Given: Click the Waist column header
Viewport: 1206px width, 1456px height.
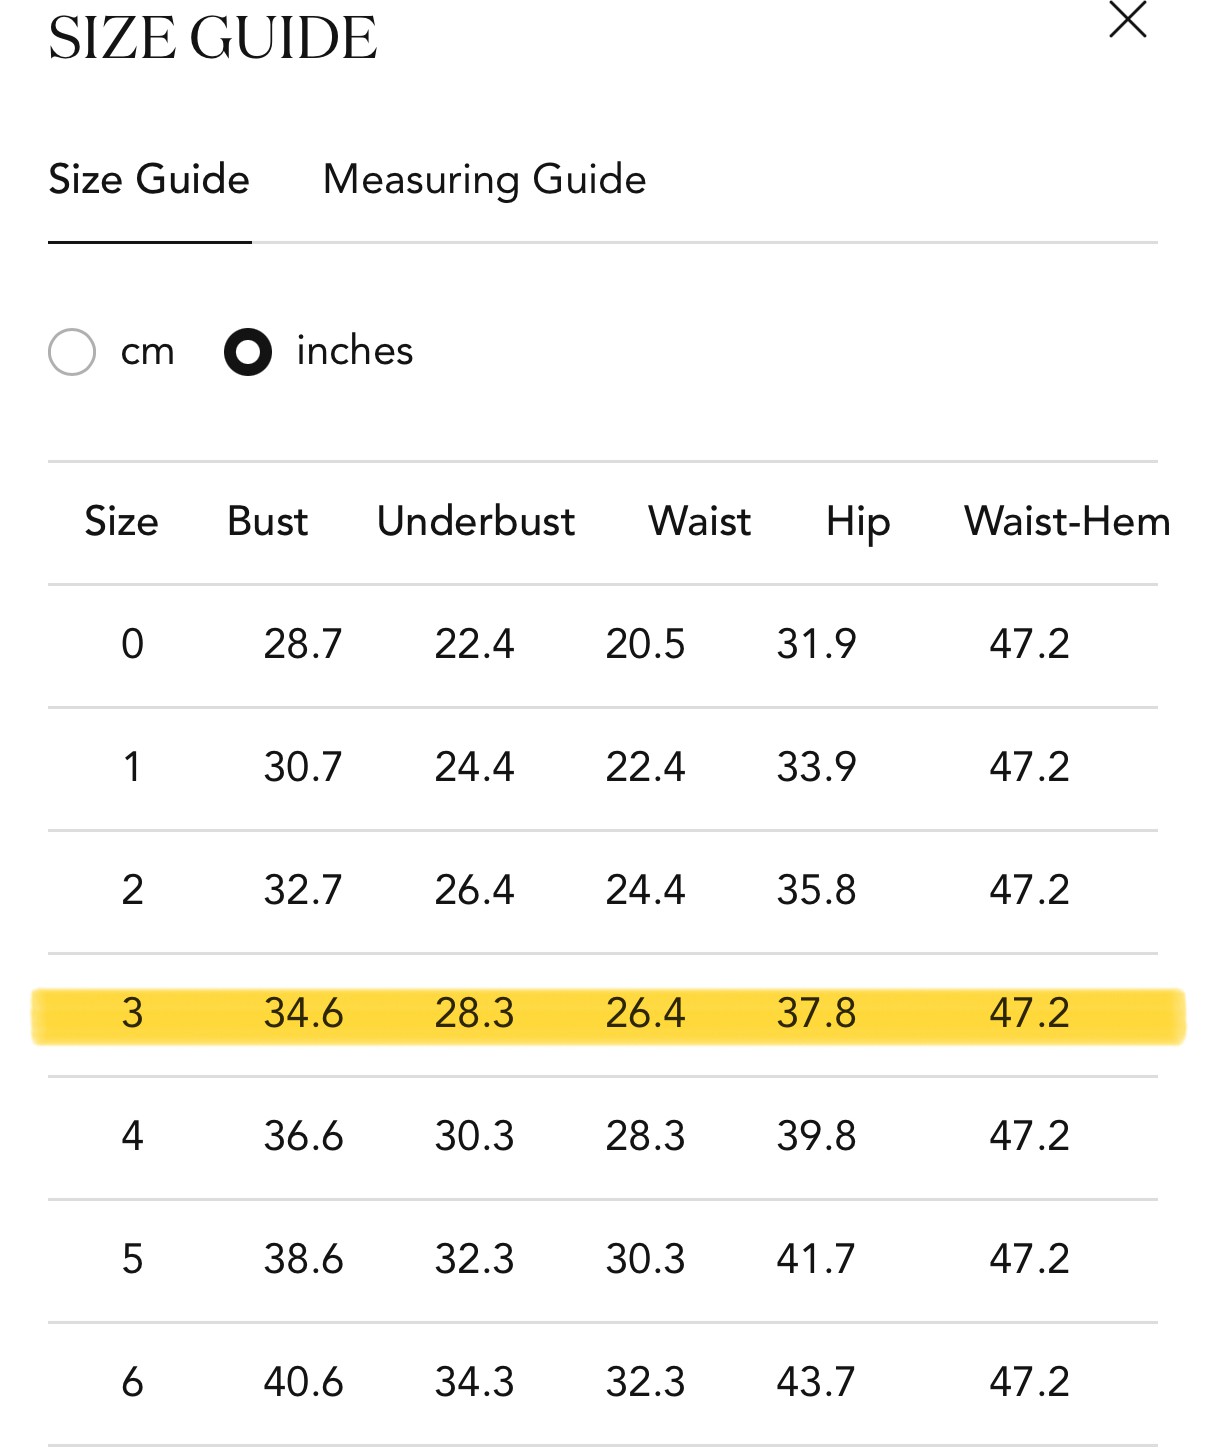Looking at the screenshot, I should 699,522.
